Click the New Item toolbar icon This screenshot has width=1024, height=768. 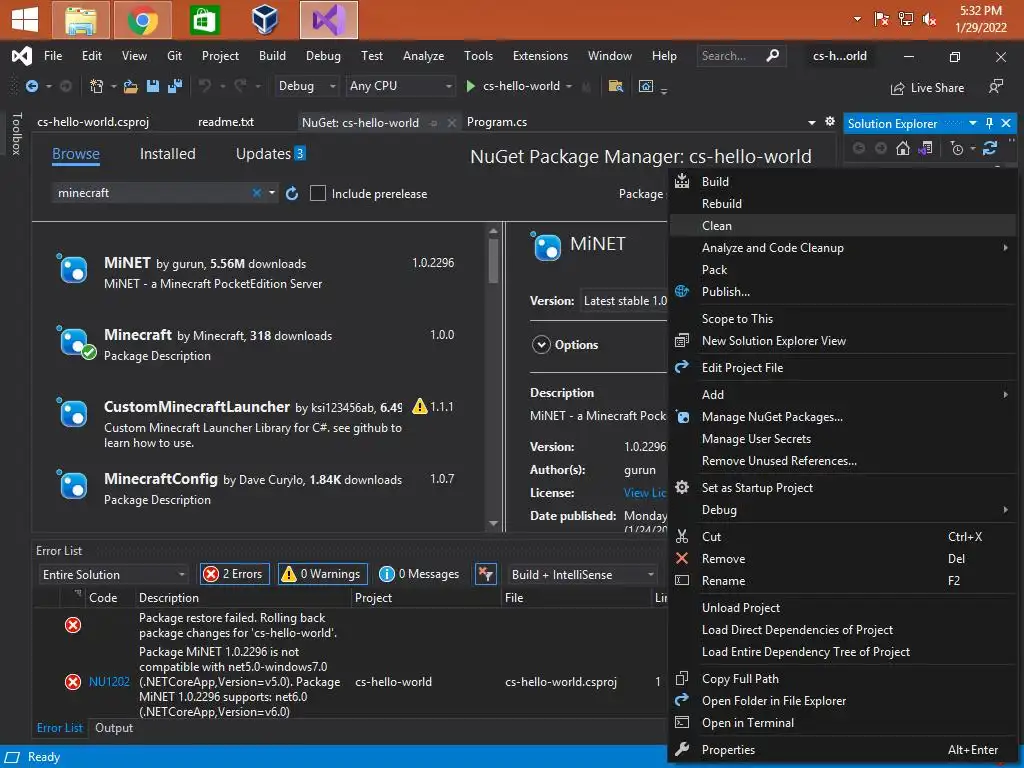tap(97, 86)
